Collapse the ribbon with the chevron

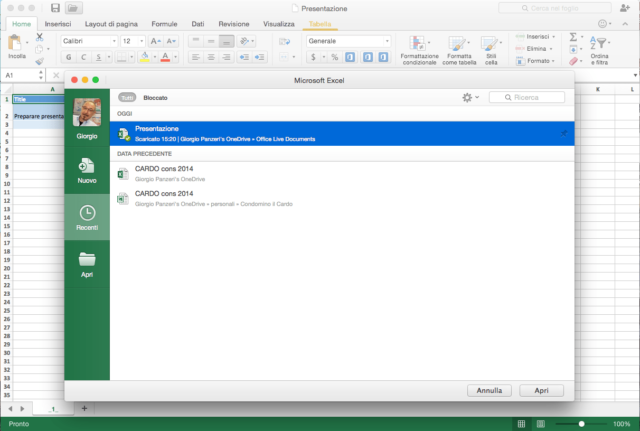pyautogui.click(x=625, y=24)
